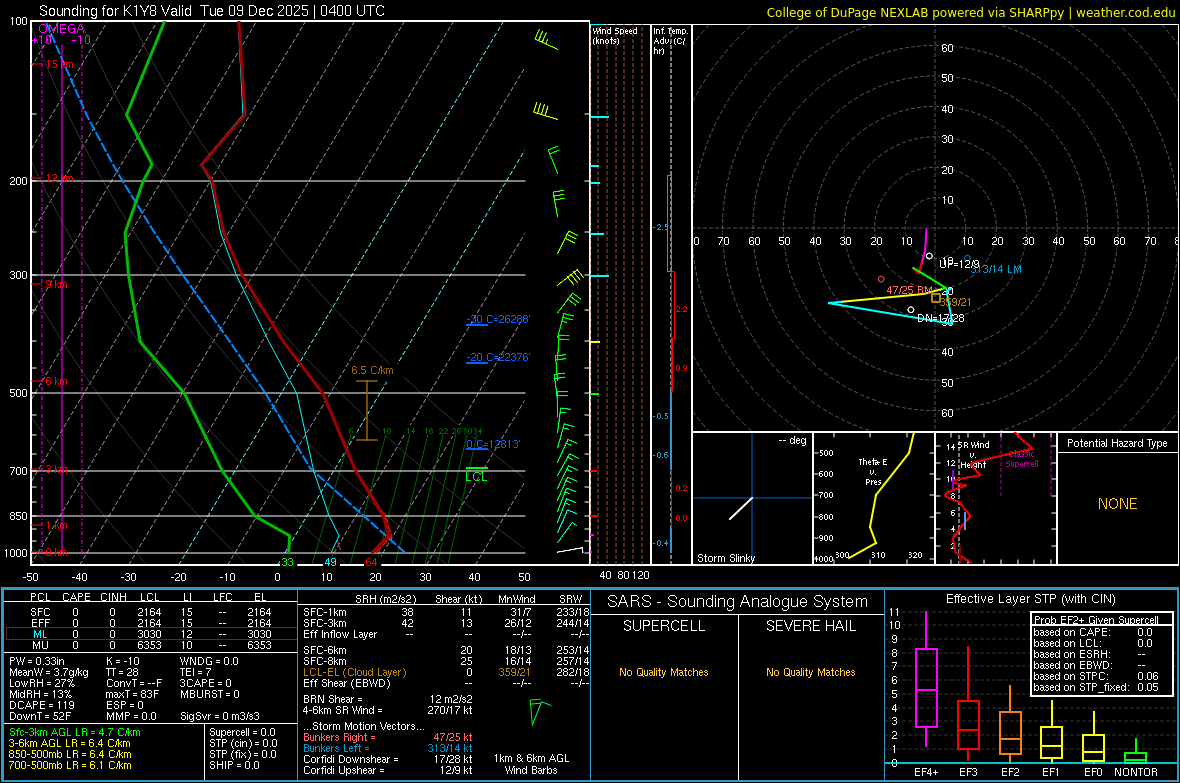Select the SFC parcel row

(151, 612)
